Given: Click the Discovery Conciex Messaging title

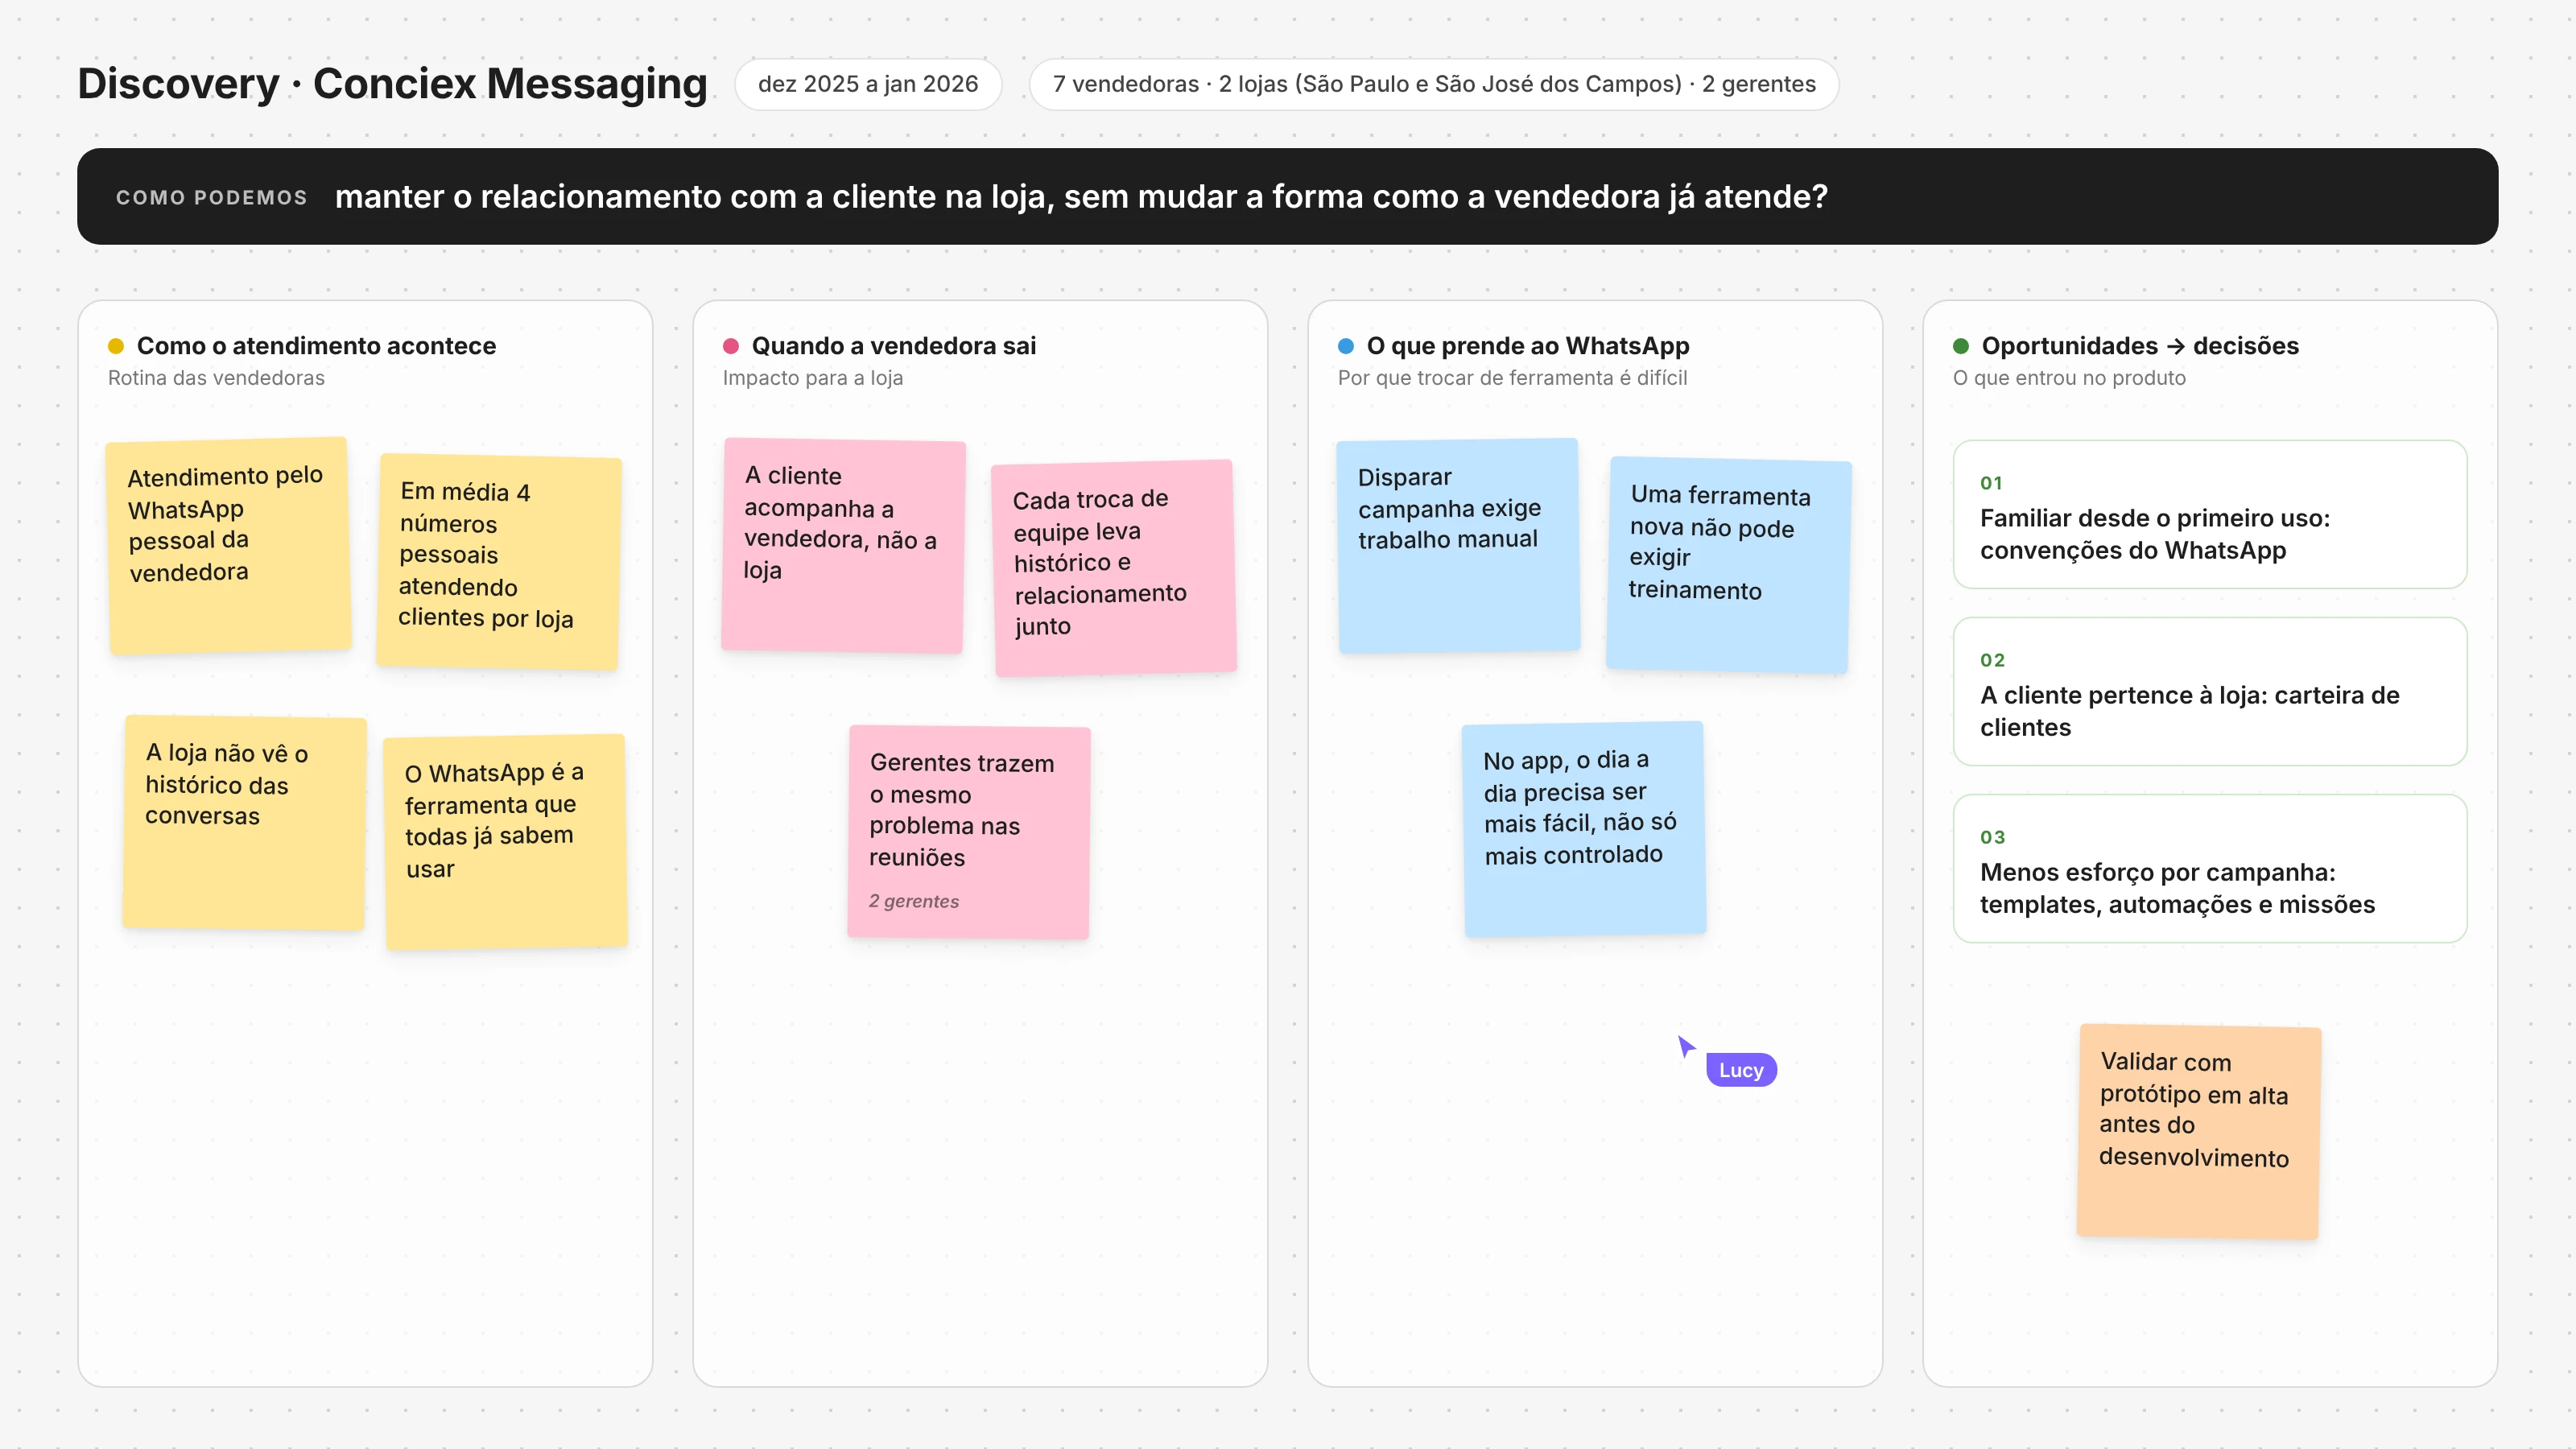Looking at the screenshot, I should tap(392, 84).
